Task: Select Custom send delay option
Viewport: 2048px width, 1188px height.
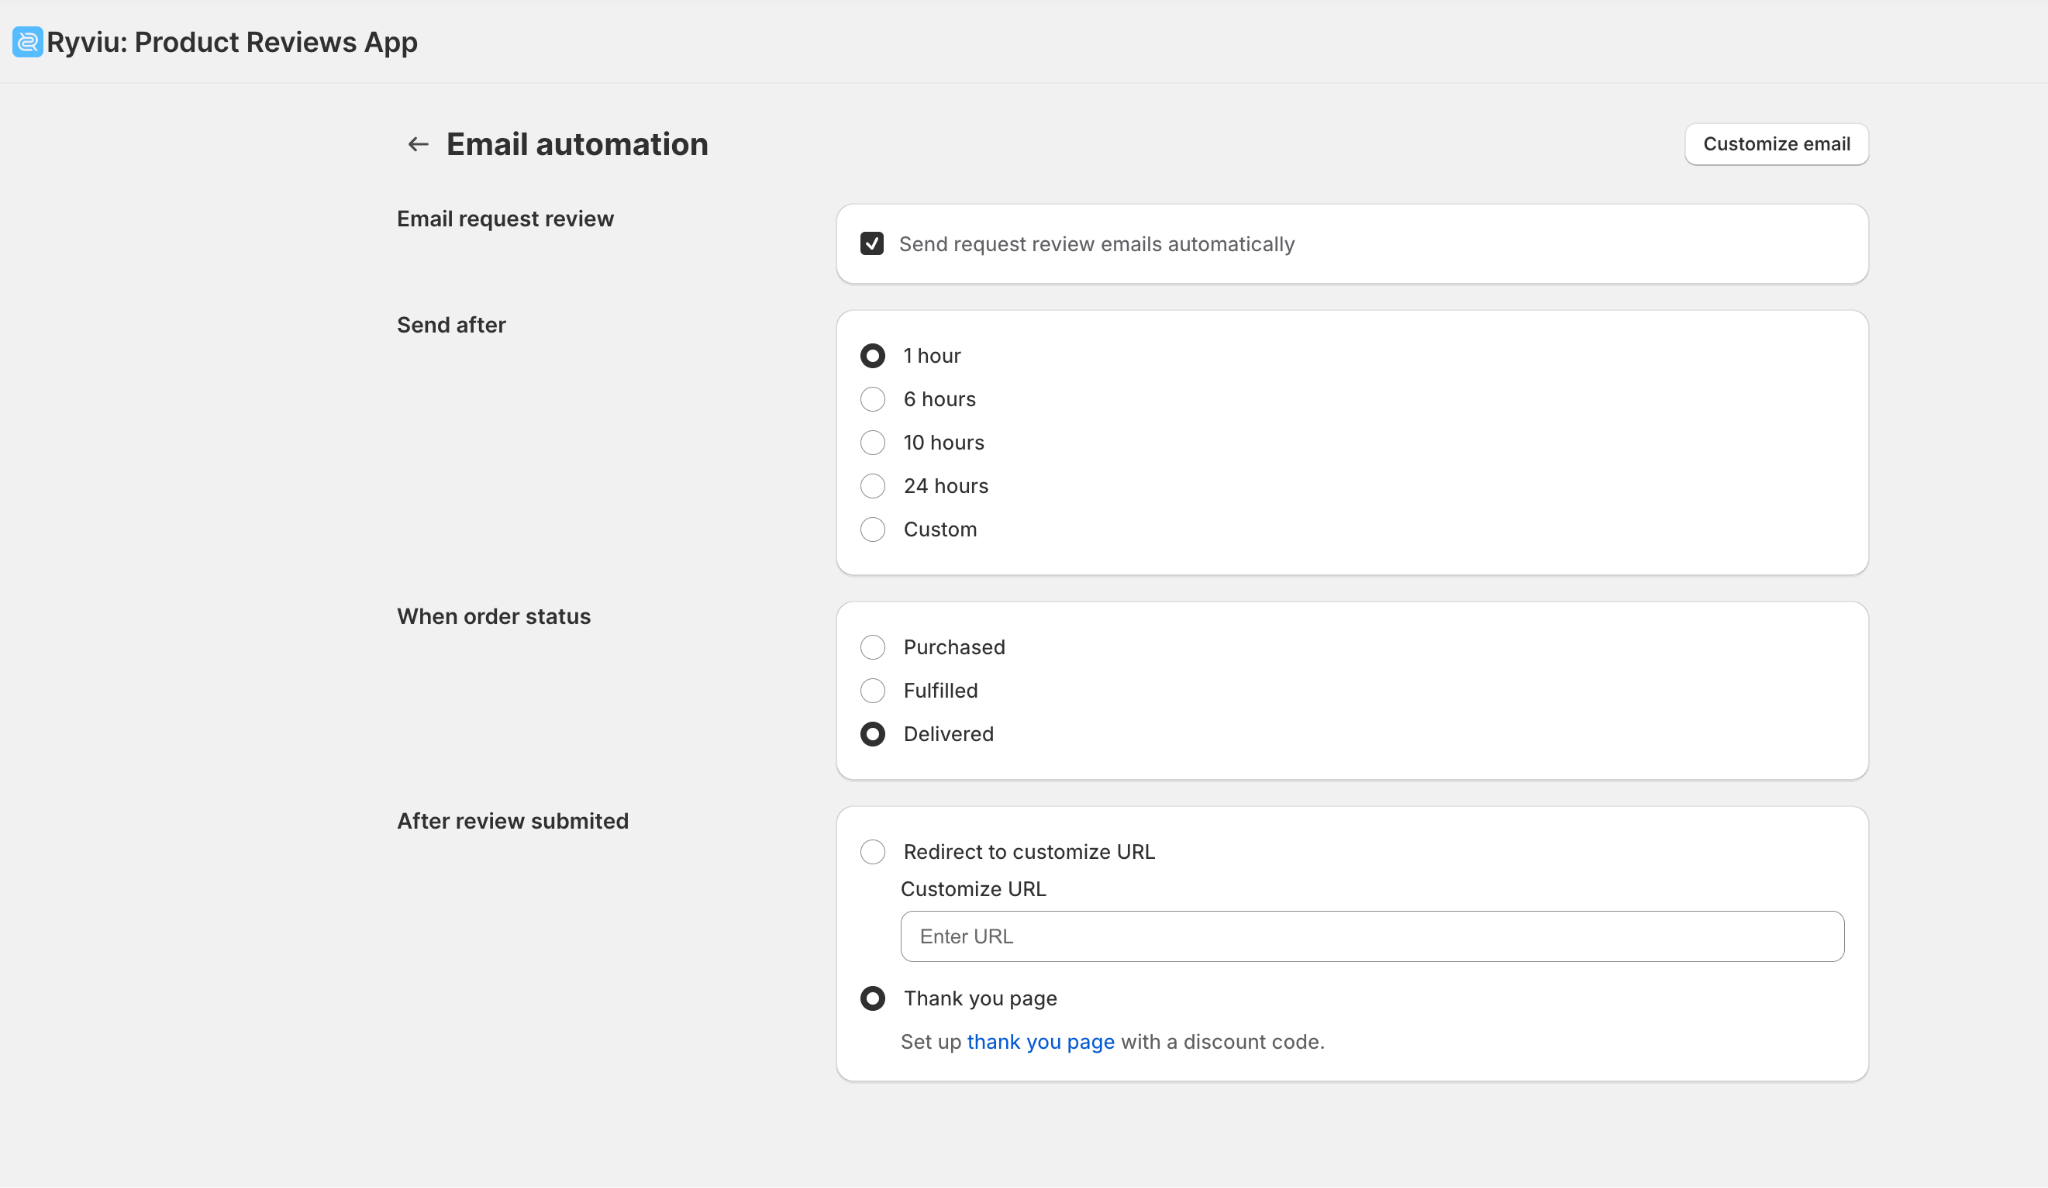Action: [873, 529]
